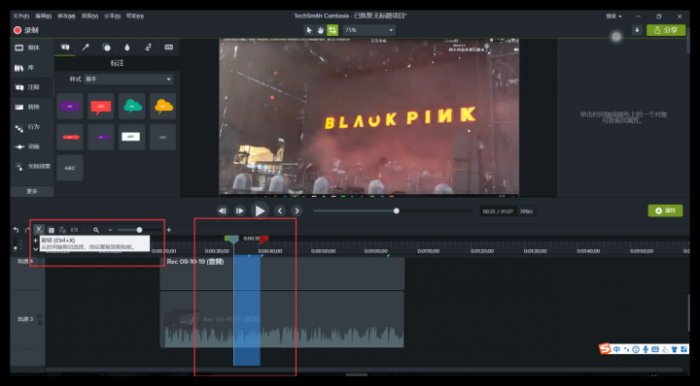
Task: Open the first menu in the menu bar
Action: click(21, 16)
